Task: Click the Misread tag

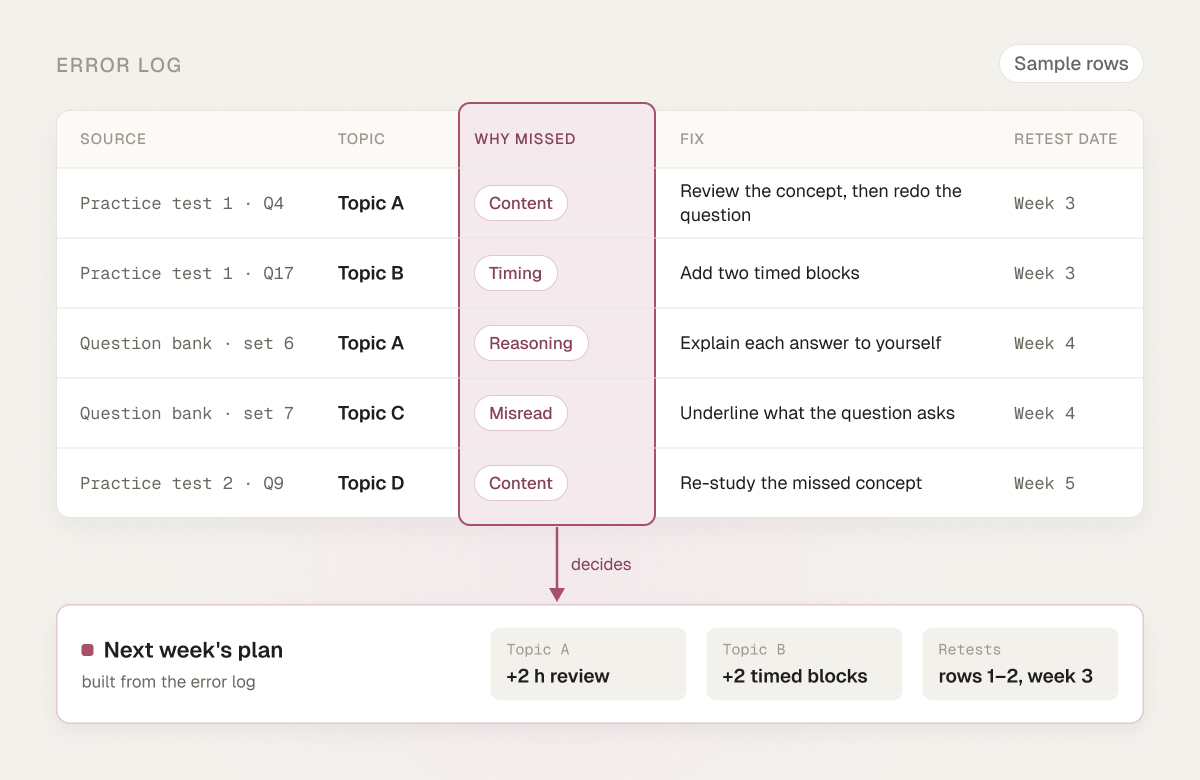Action: (x=521, y=413)
